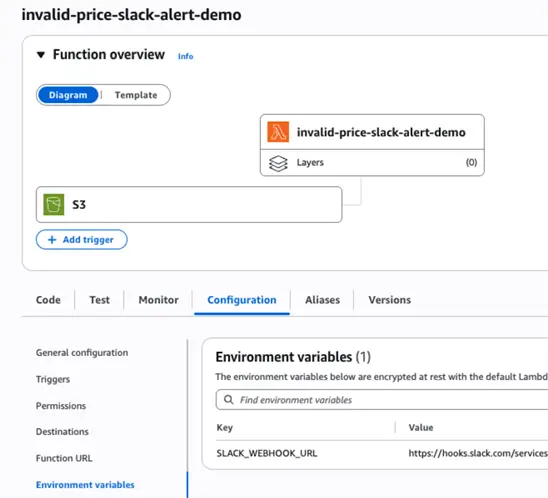Open the Info link beside Function overview

186,56
